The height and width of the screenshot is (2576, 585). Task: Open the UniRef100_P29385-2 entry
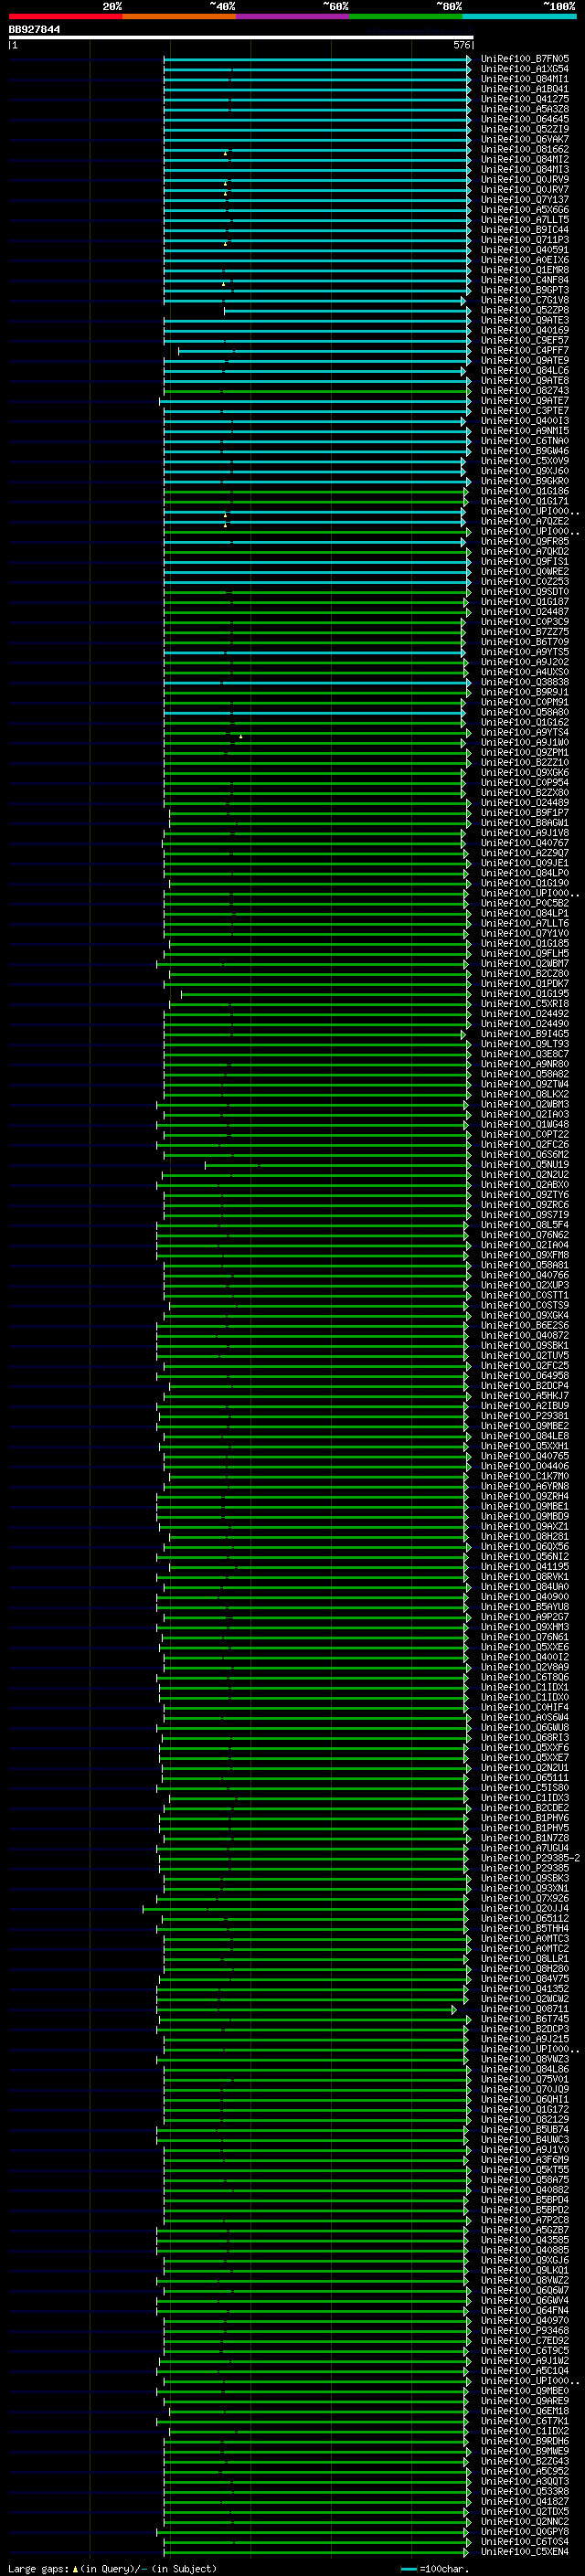pyautogui.click(x=530, y=1858)
